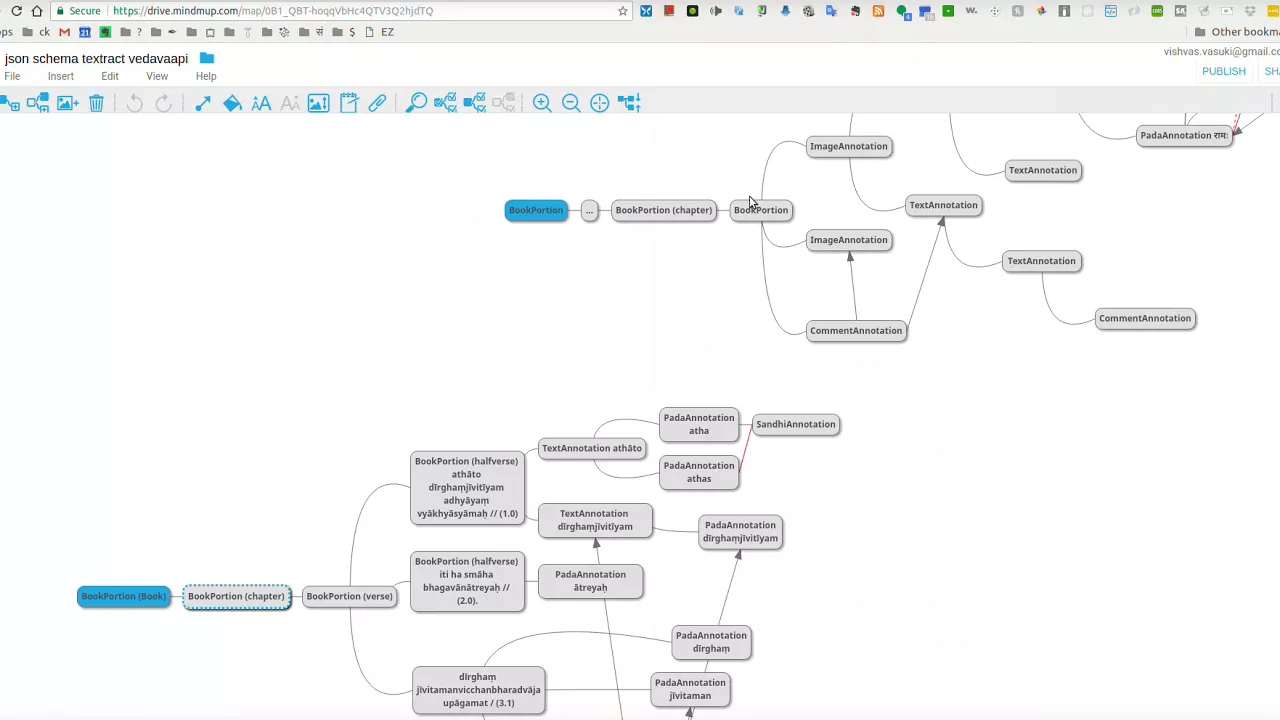Select the PadaAnnotation ātreyaḥ node
Viewport: 1280px width, 720px height.
tap(590, 581)
